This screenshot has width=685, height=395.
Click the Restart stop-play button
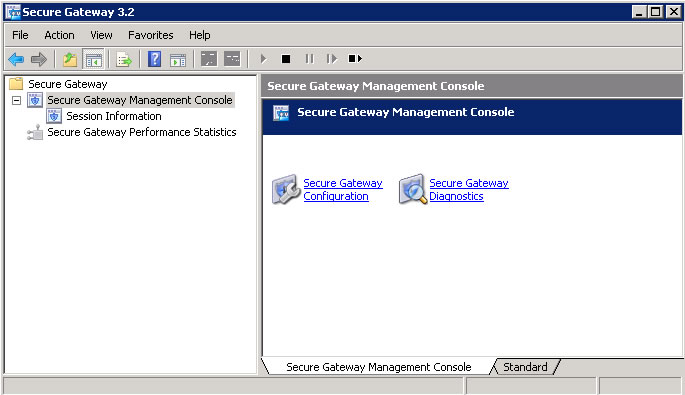click(x=355, y=59)
